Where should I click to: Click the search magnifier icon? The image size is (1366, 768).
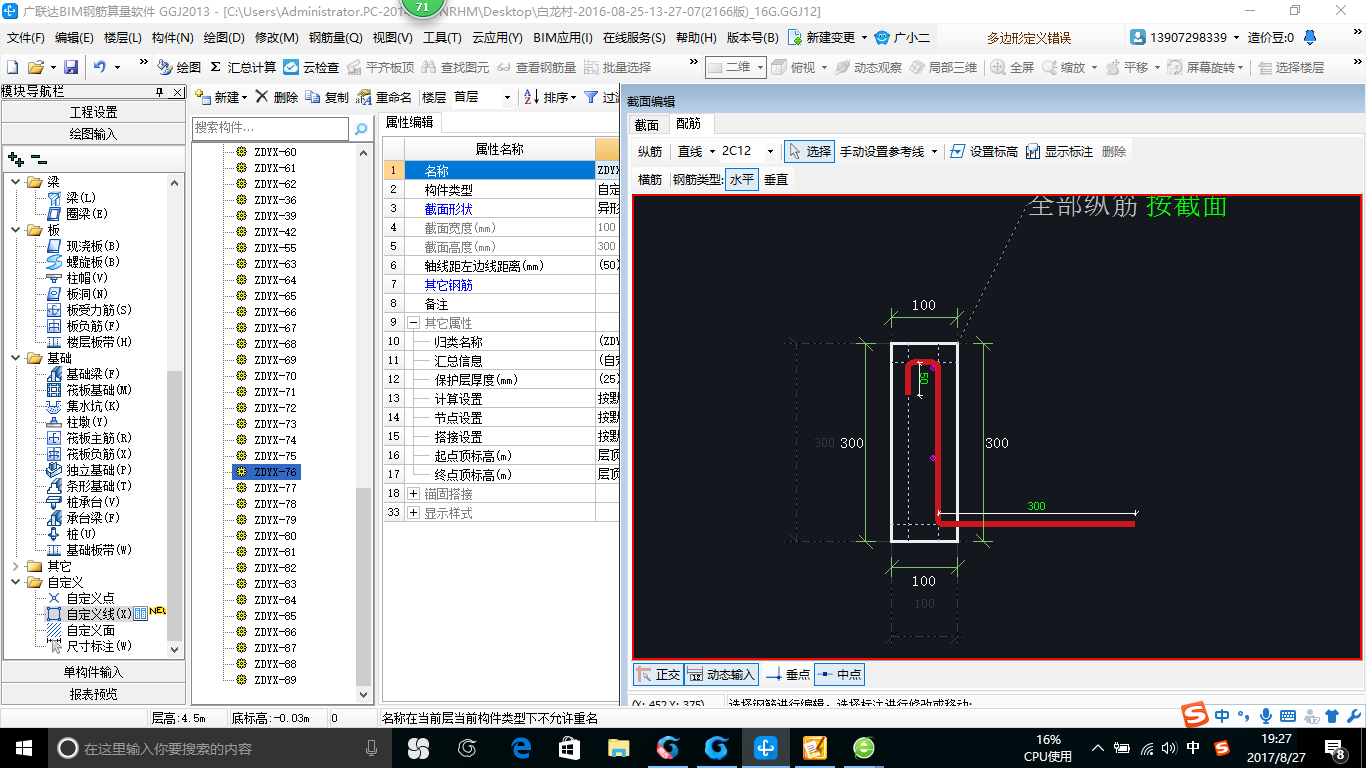pyautogui.click(x=361, y=129)
